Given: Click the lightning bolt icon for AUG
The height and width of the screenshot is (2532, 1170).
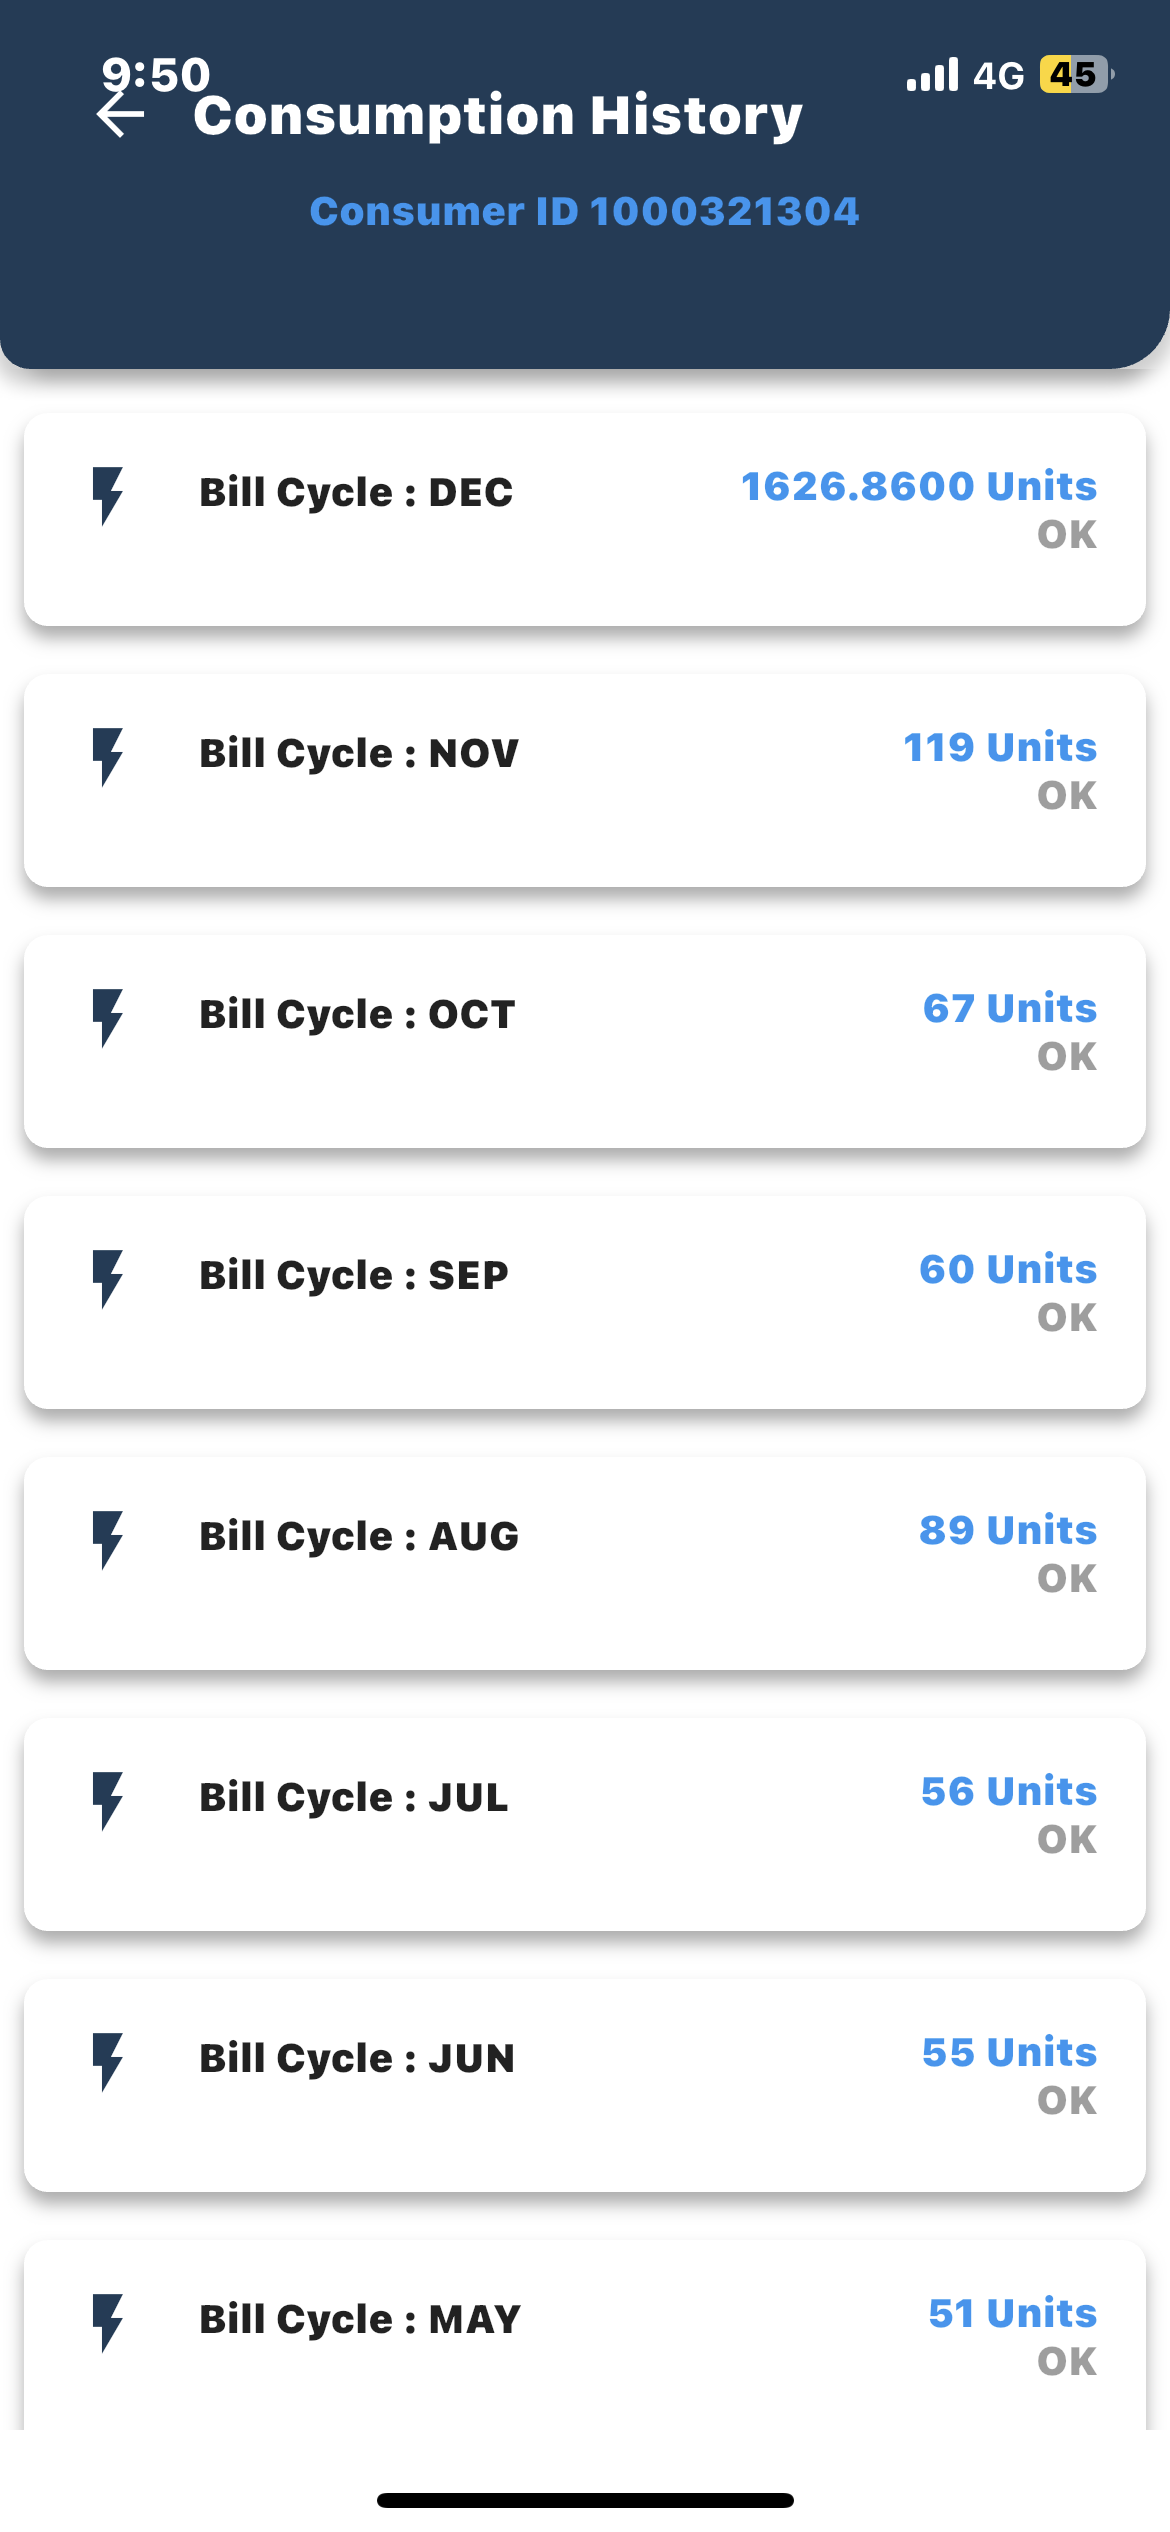Looking at the screenshot, I should [107, 1539].
